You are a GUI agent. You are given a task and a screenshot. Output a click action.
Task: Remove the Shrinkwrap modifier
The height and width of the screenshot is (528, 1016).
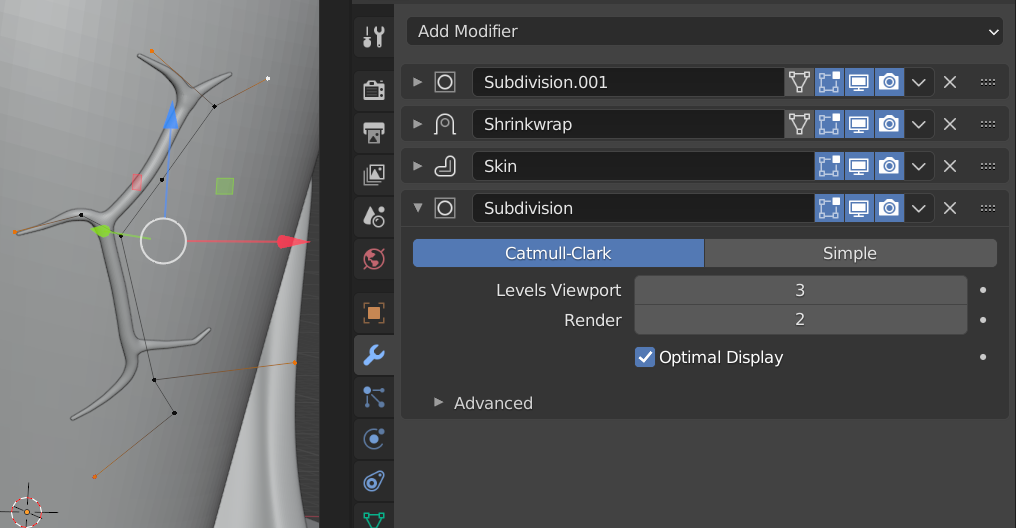click(950, 124)
